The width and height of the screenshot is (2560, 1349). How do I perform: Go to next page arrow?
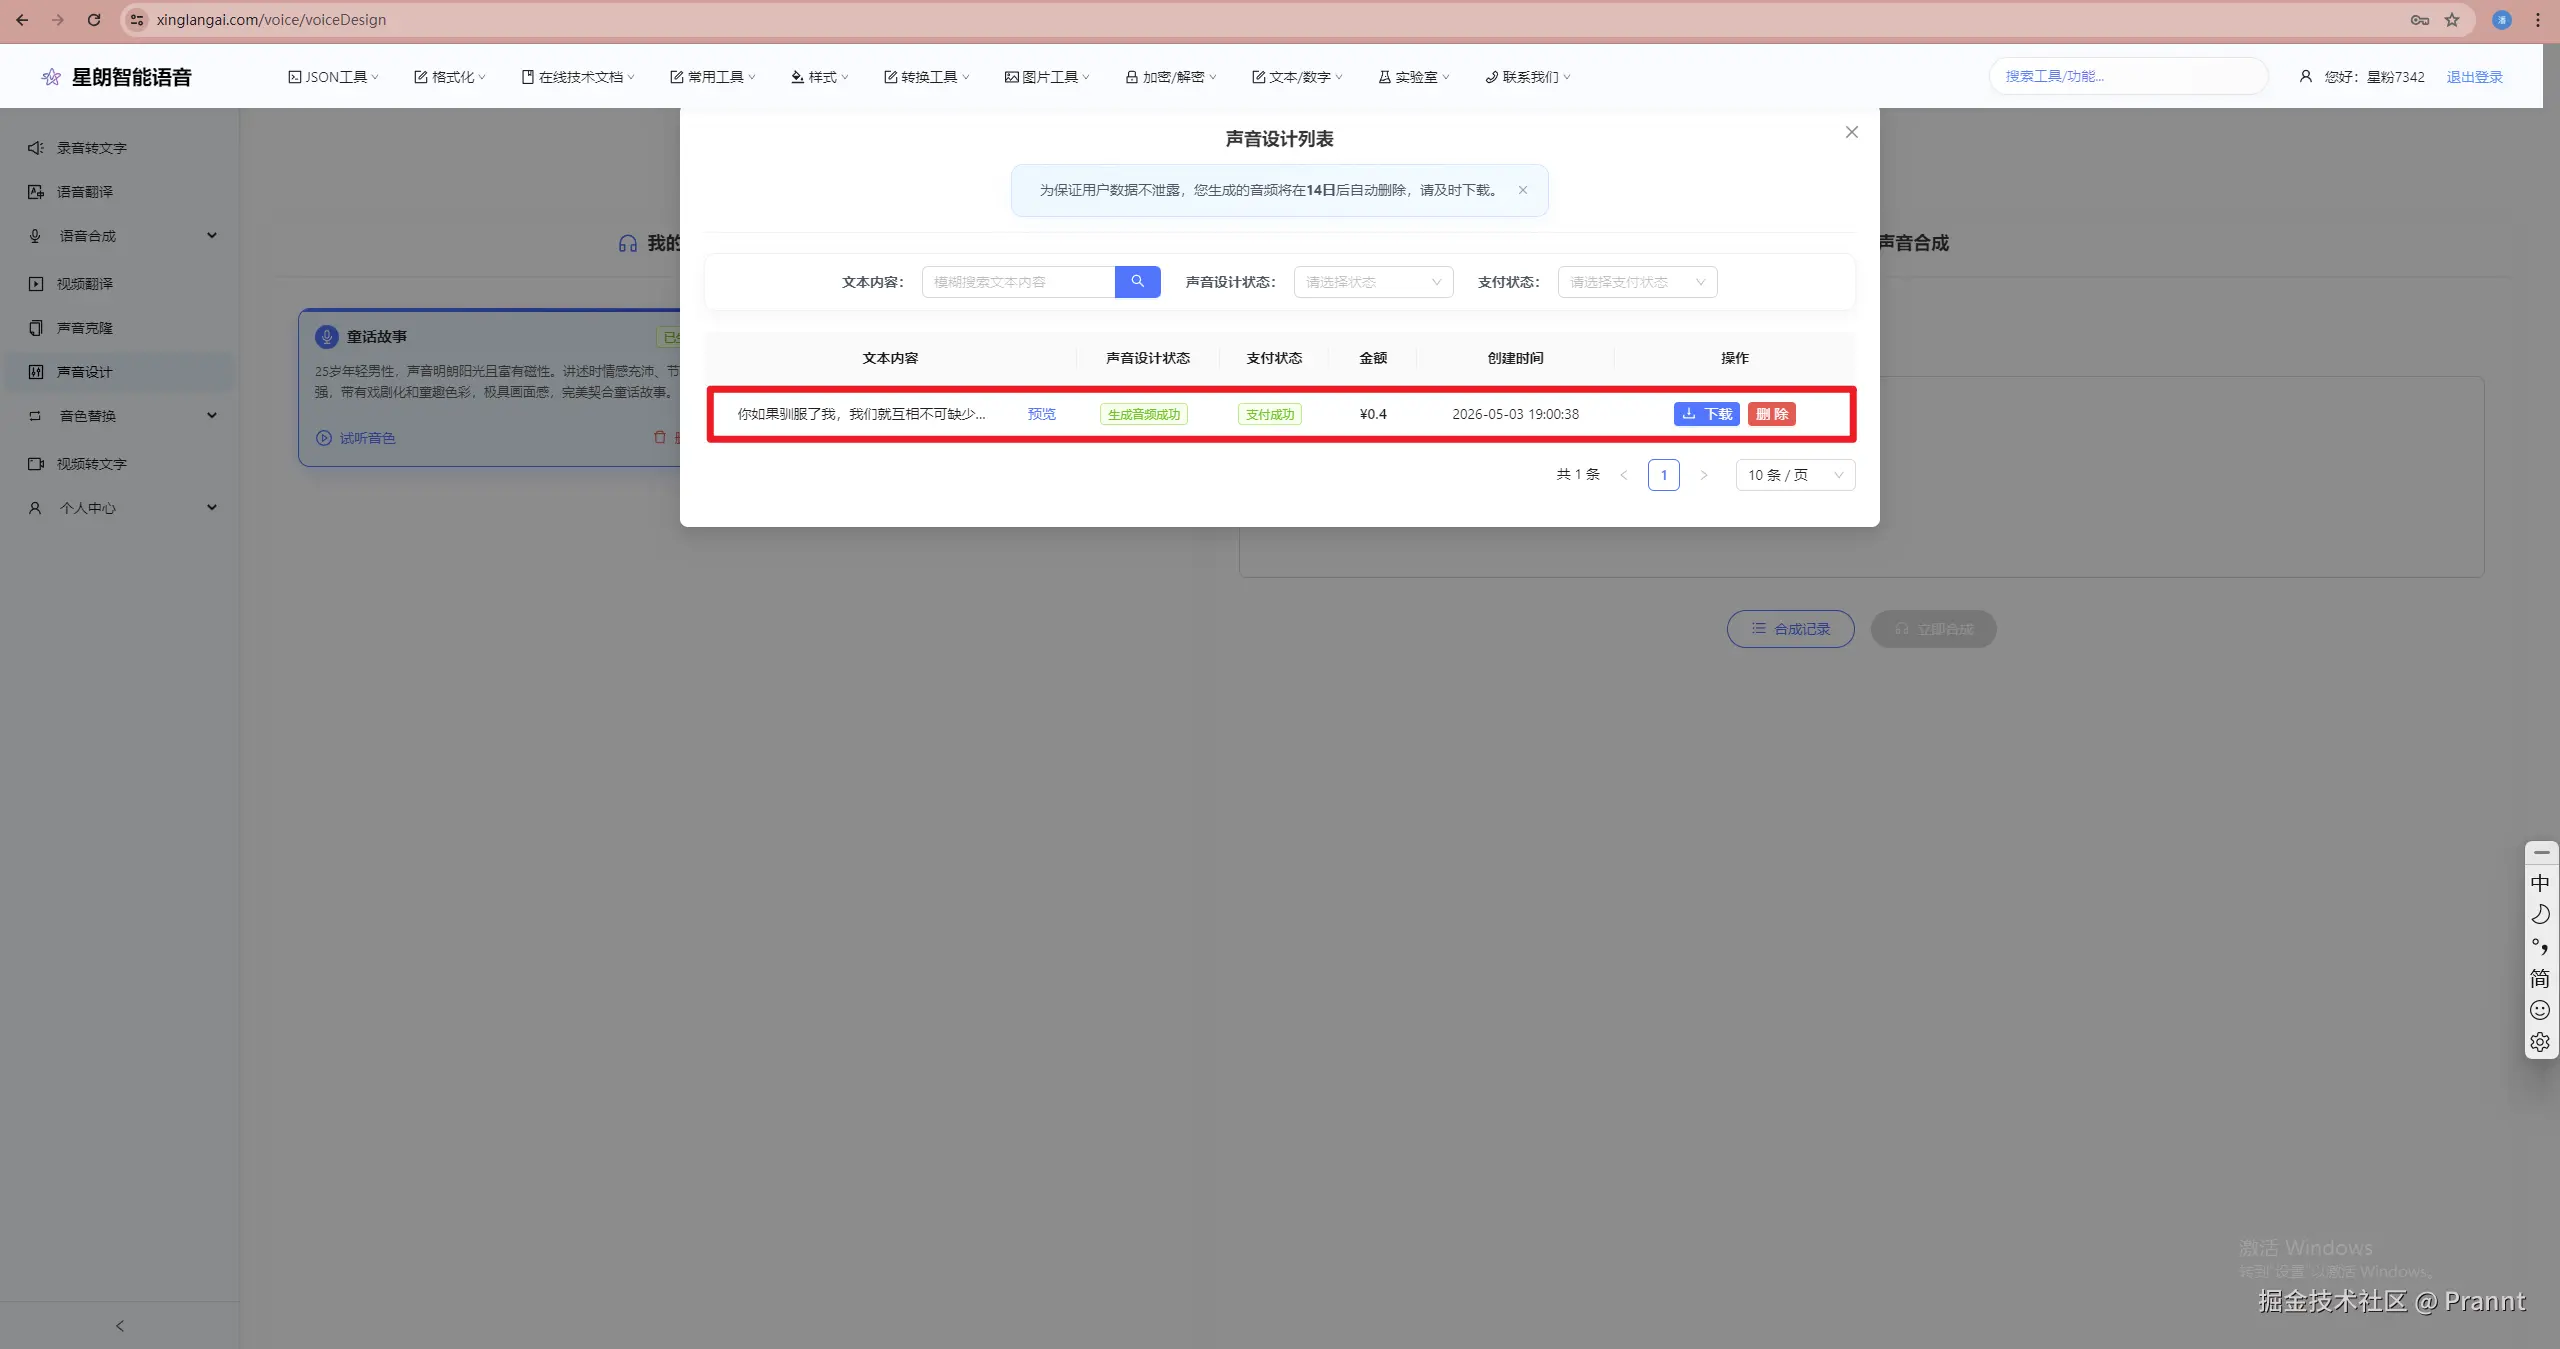[1703, 475]
